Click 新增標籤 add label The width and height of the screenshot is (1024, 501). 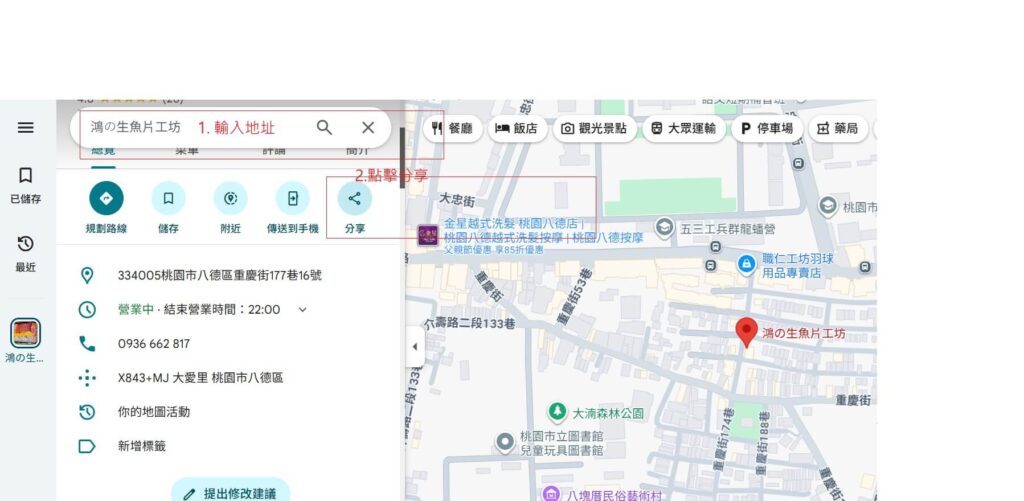(x=142, y=446)
